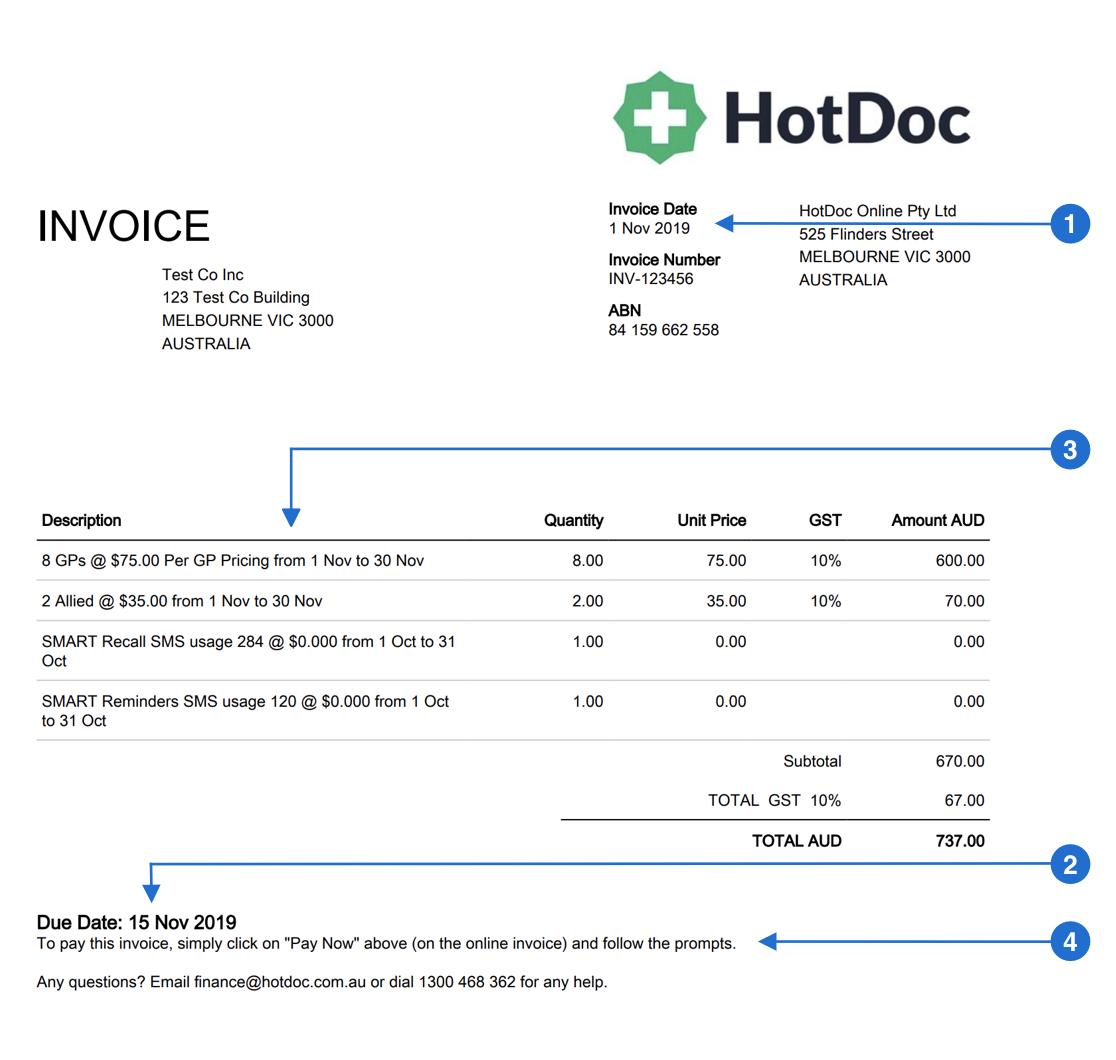Select the amount 600.00
This screenshot has height=1060, width=1116.
point(960,561)
